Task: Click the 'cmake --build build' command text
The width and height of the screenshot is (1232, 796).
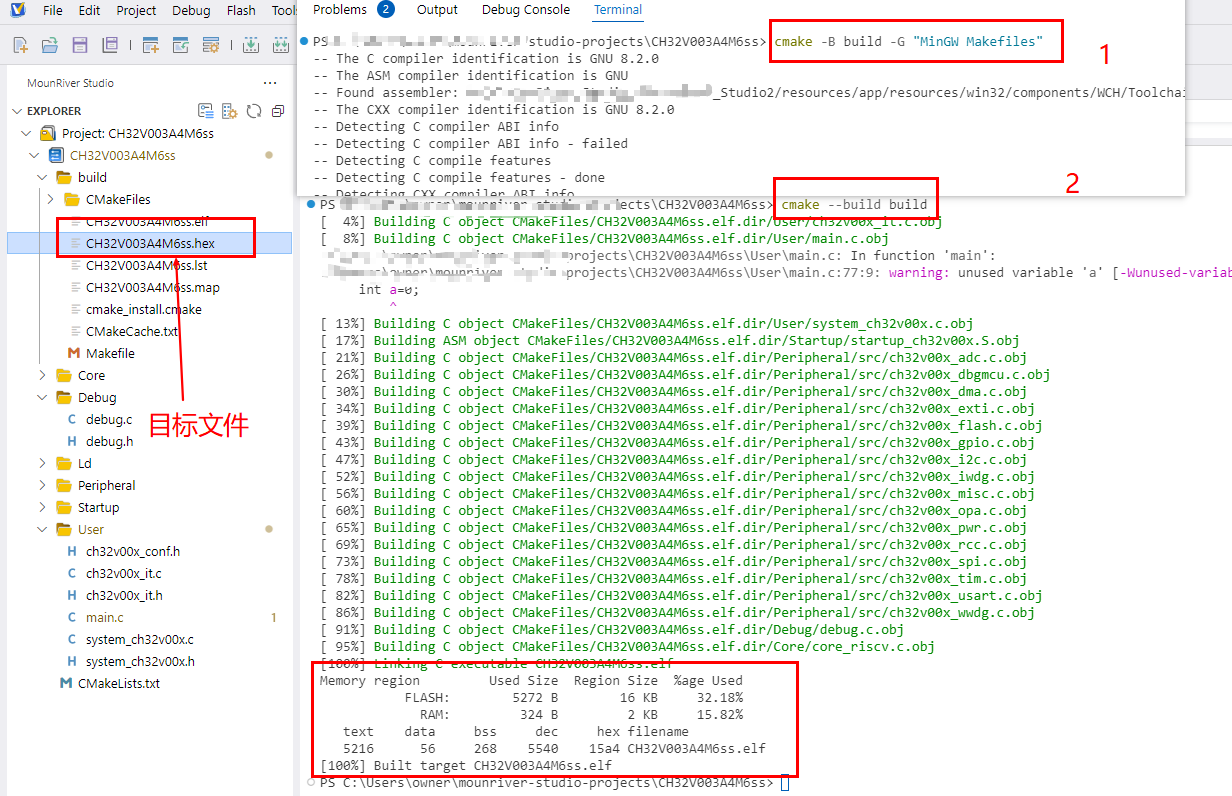Action: point(854,205)
